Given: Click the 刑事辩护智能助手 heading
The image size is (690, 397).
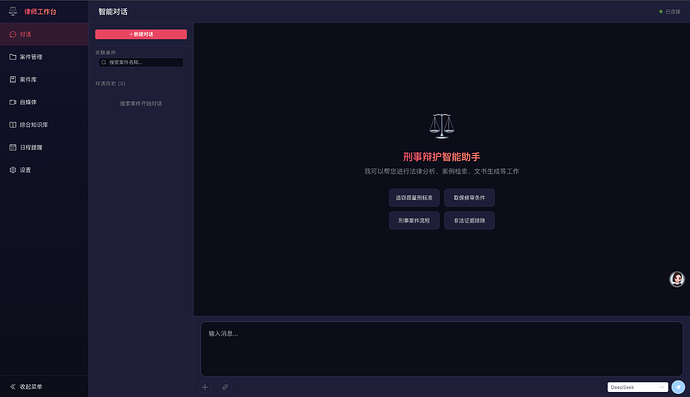Looking at the screenshot, I should click(441, 157).
